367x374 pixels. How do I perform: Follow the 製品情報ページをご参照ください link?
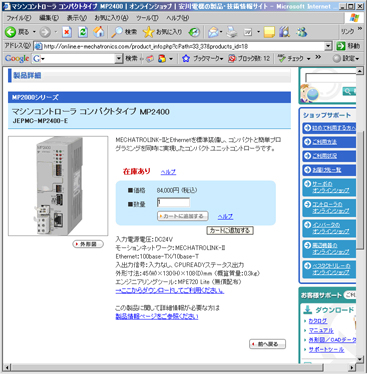click(x=157, y=316)
